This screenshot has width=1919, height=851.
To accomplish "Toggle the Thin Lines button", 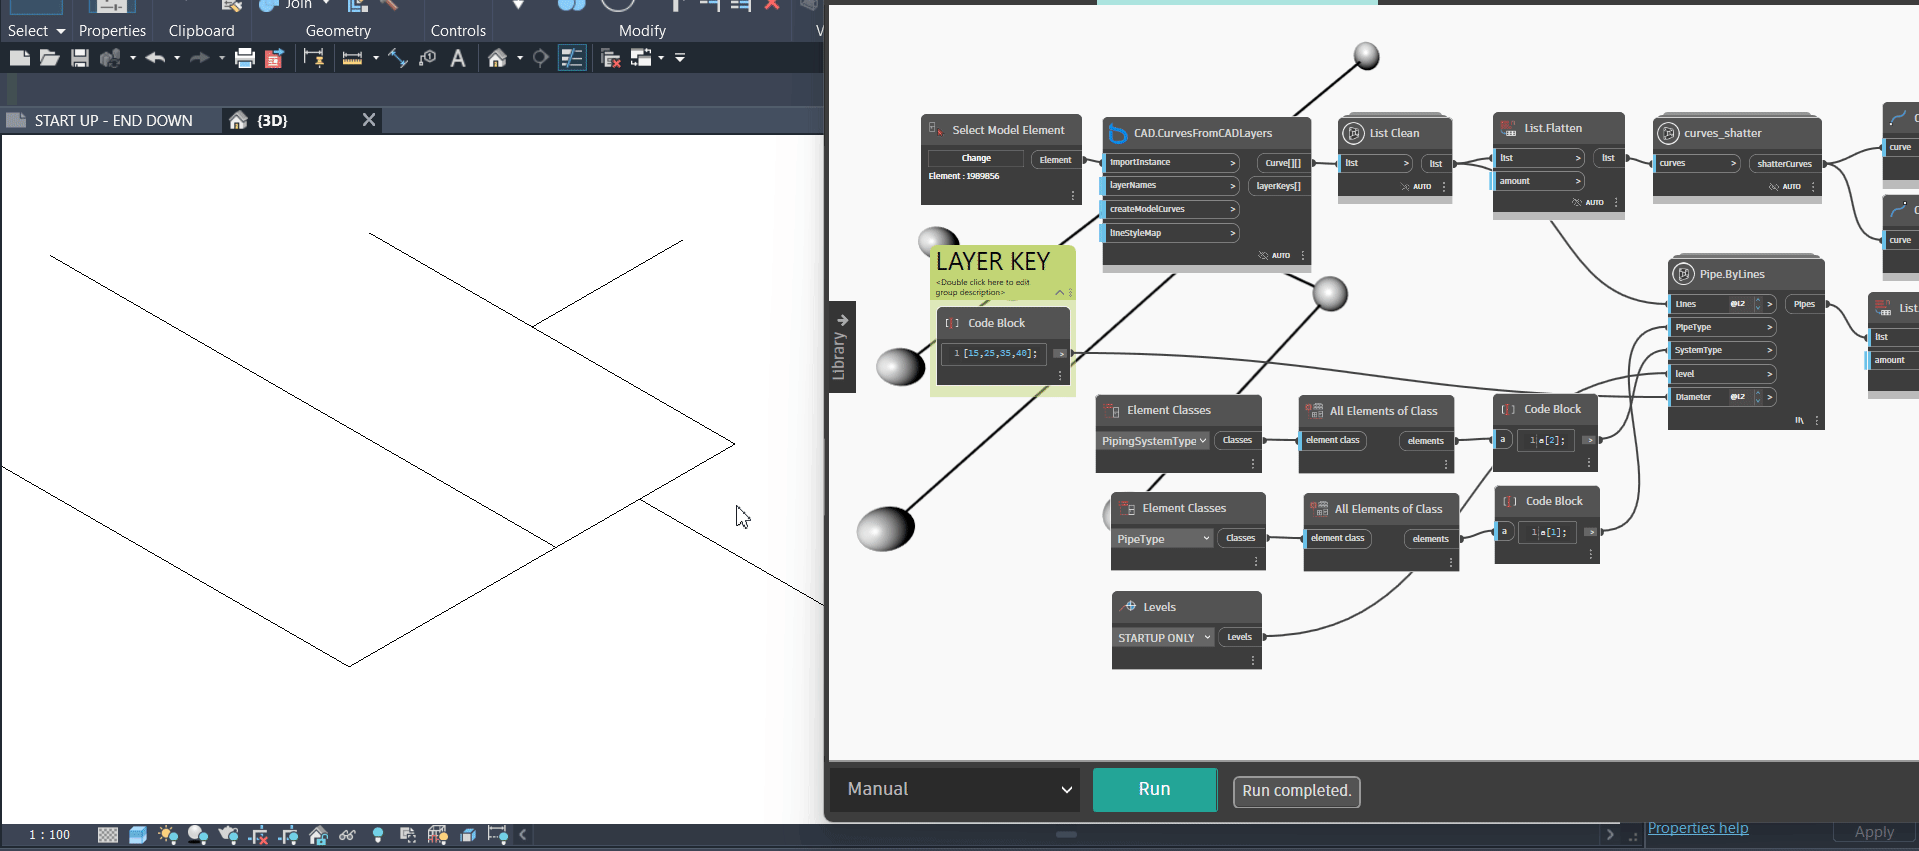I will pos(572,58).
